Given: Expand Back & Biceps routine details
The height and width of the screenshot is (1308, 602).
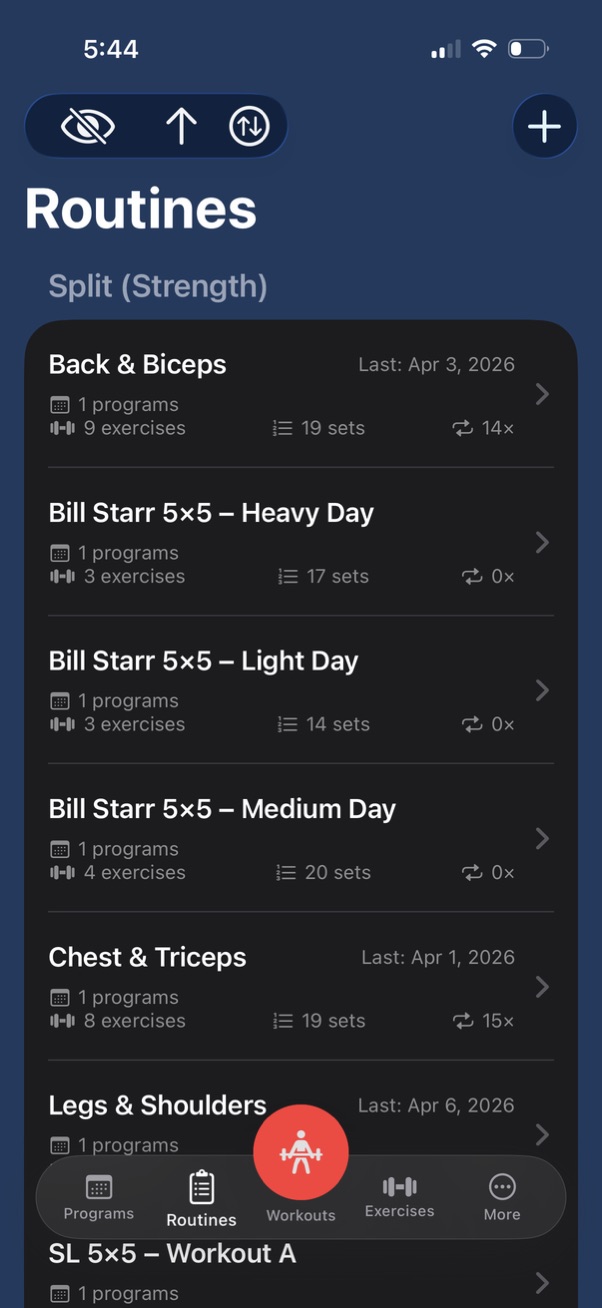Looking at the screenshot, I should tap(541, 394).
